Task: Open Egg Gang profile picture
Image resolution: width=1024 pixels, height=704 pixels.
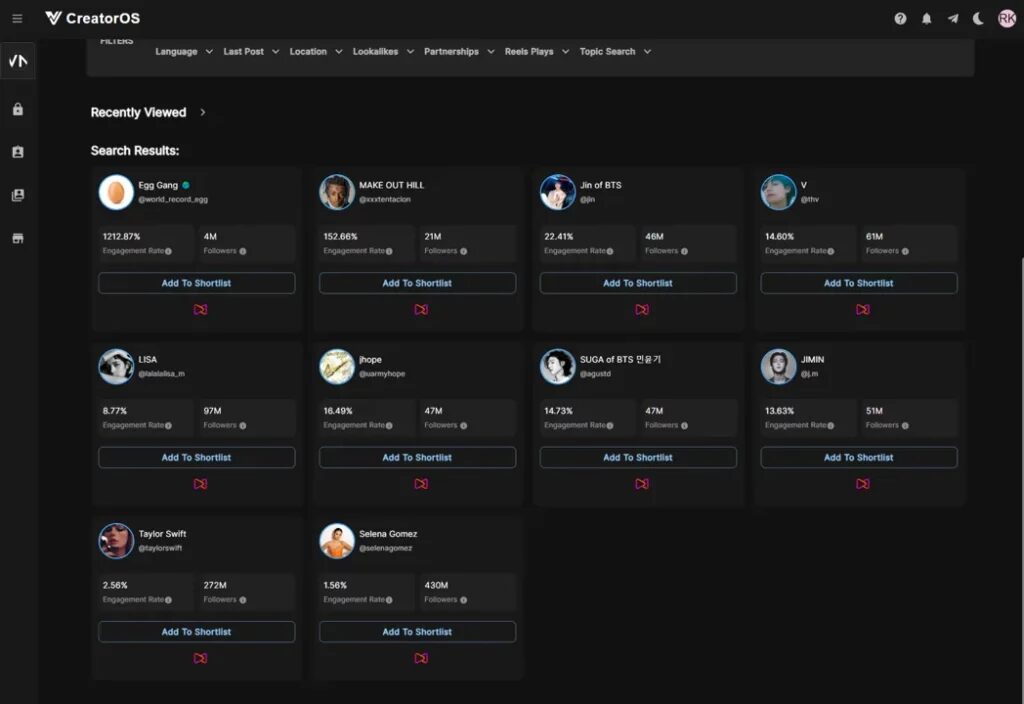Action: click(x=116, y=192)
